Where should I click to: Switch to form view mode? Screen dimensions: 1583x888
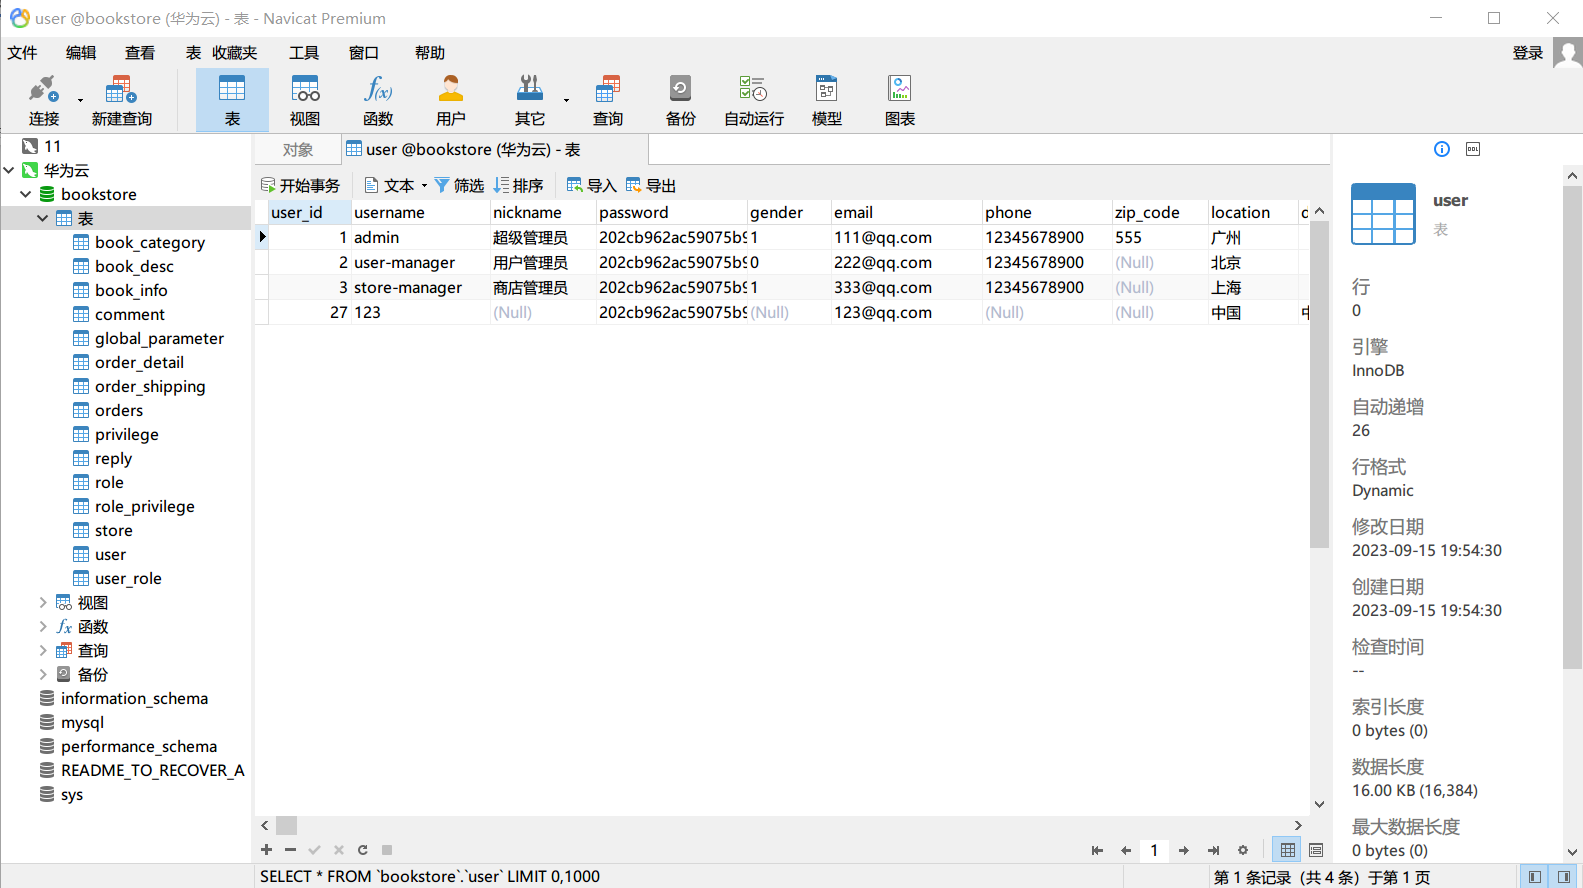(x=1316, y=850)
